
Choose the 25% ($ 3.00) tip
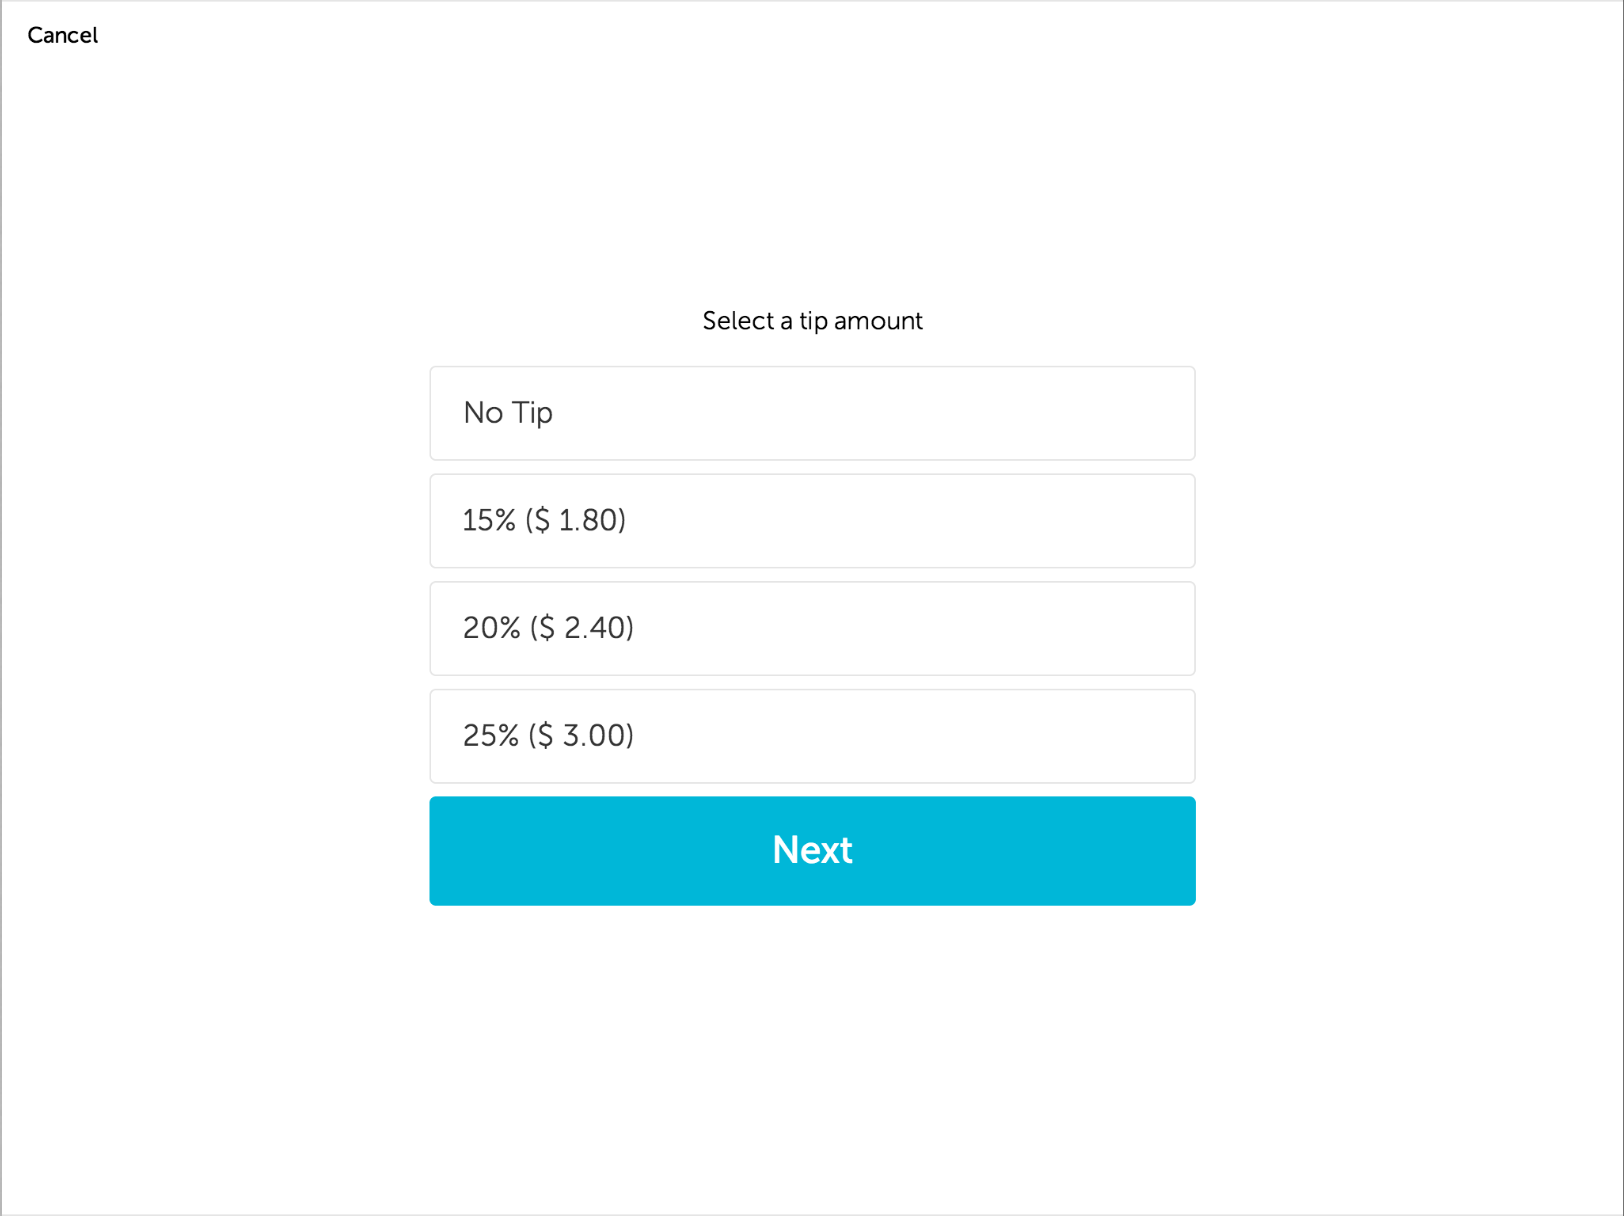pos(811,736)
